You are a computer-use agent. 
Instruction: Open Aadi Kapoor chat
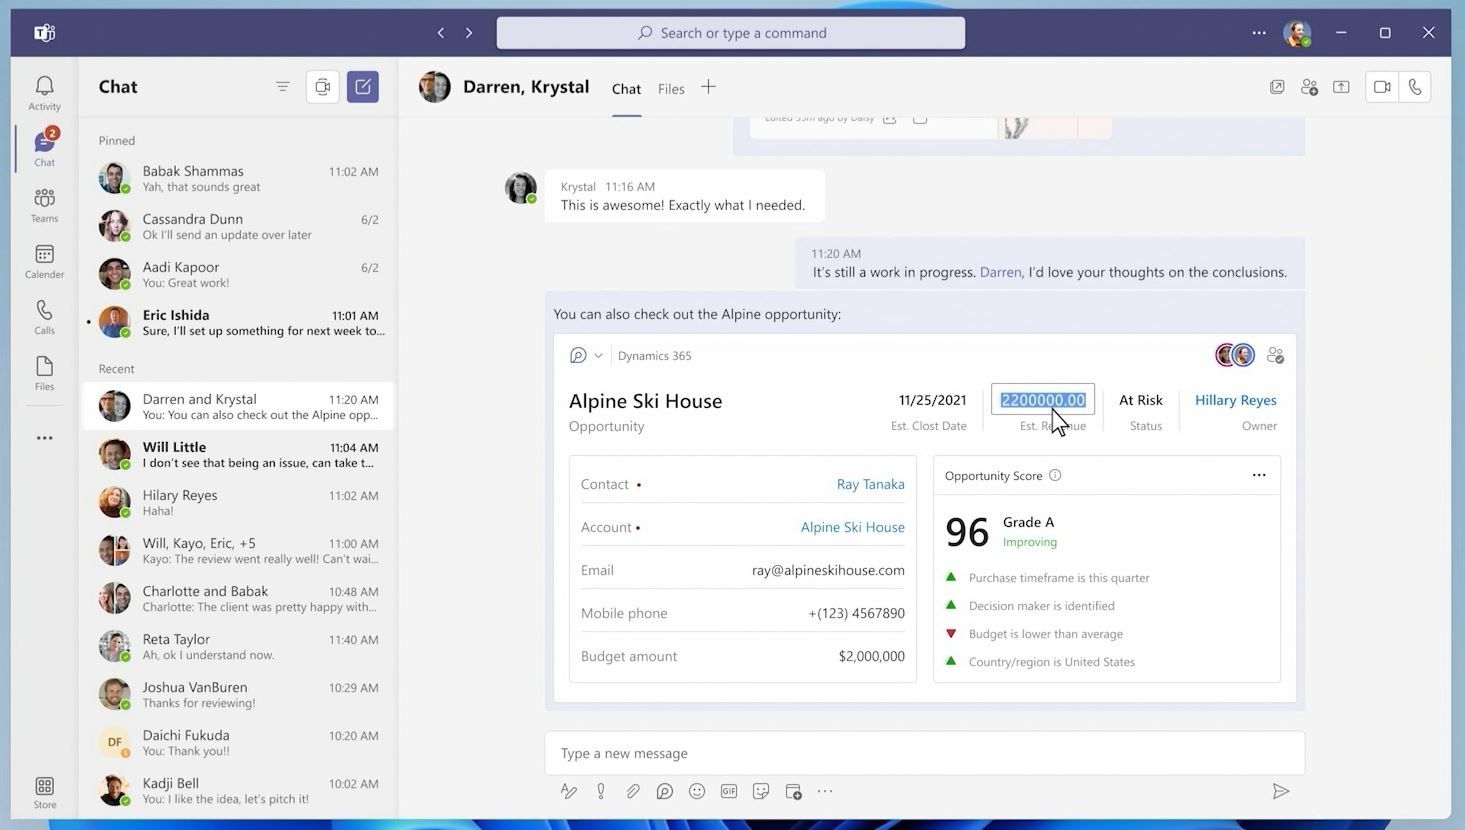[x=238, y=274]
